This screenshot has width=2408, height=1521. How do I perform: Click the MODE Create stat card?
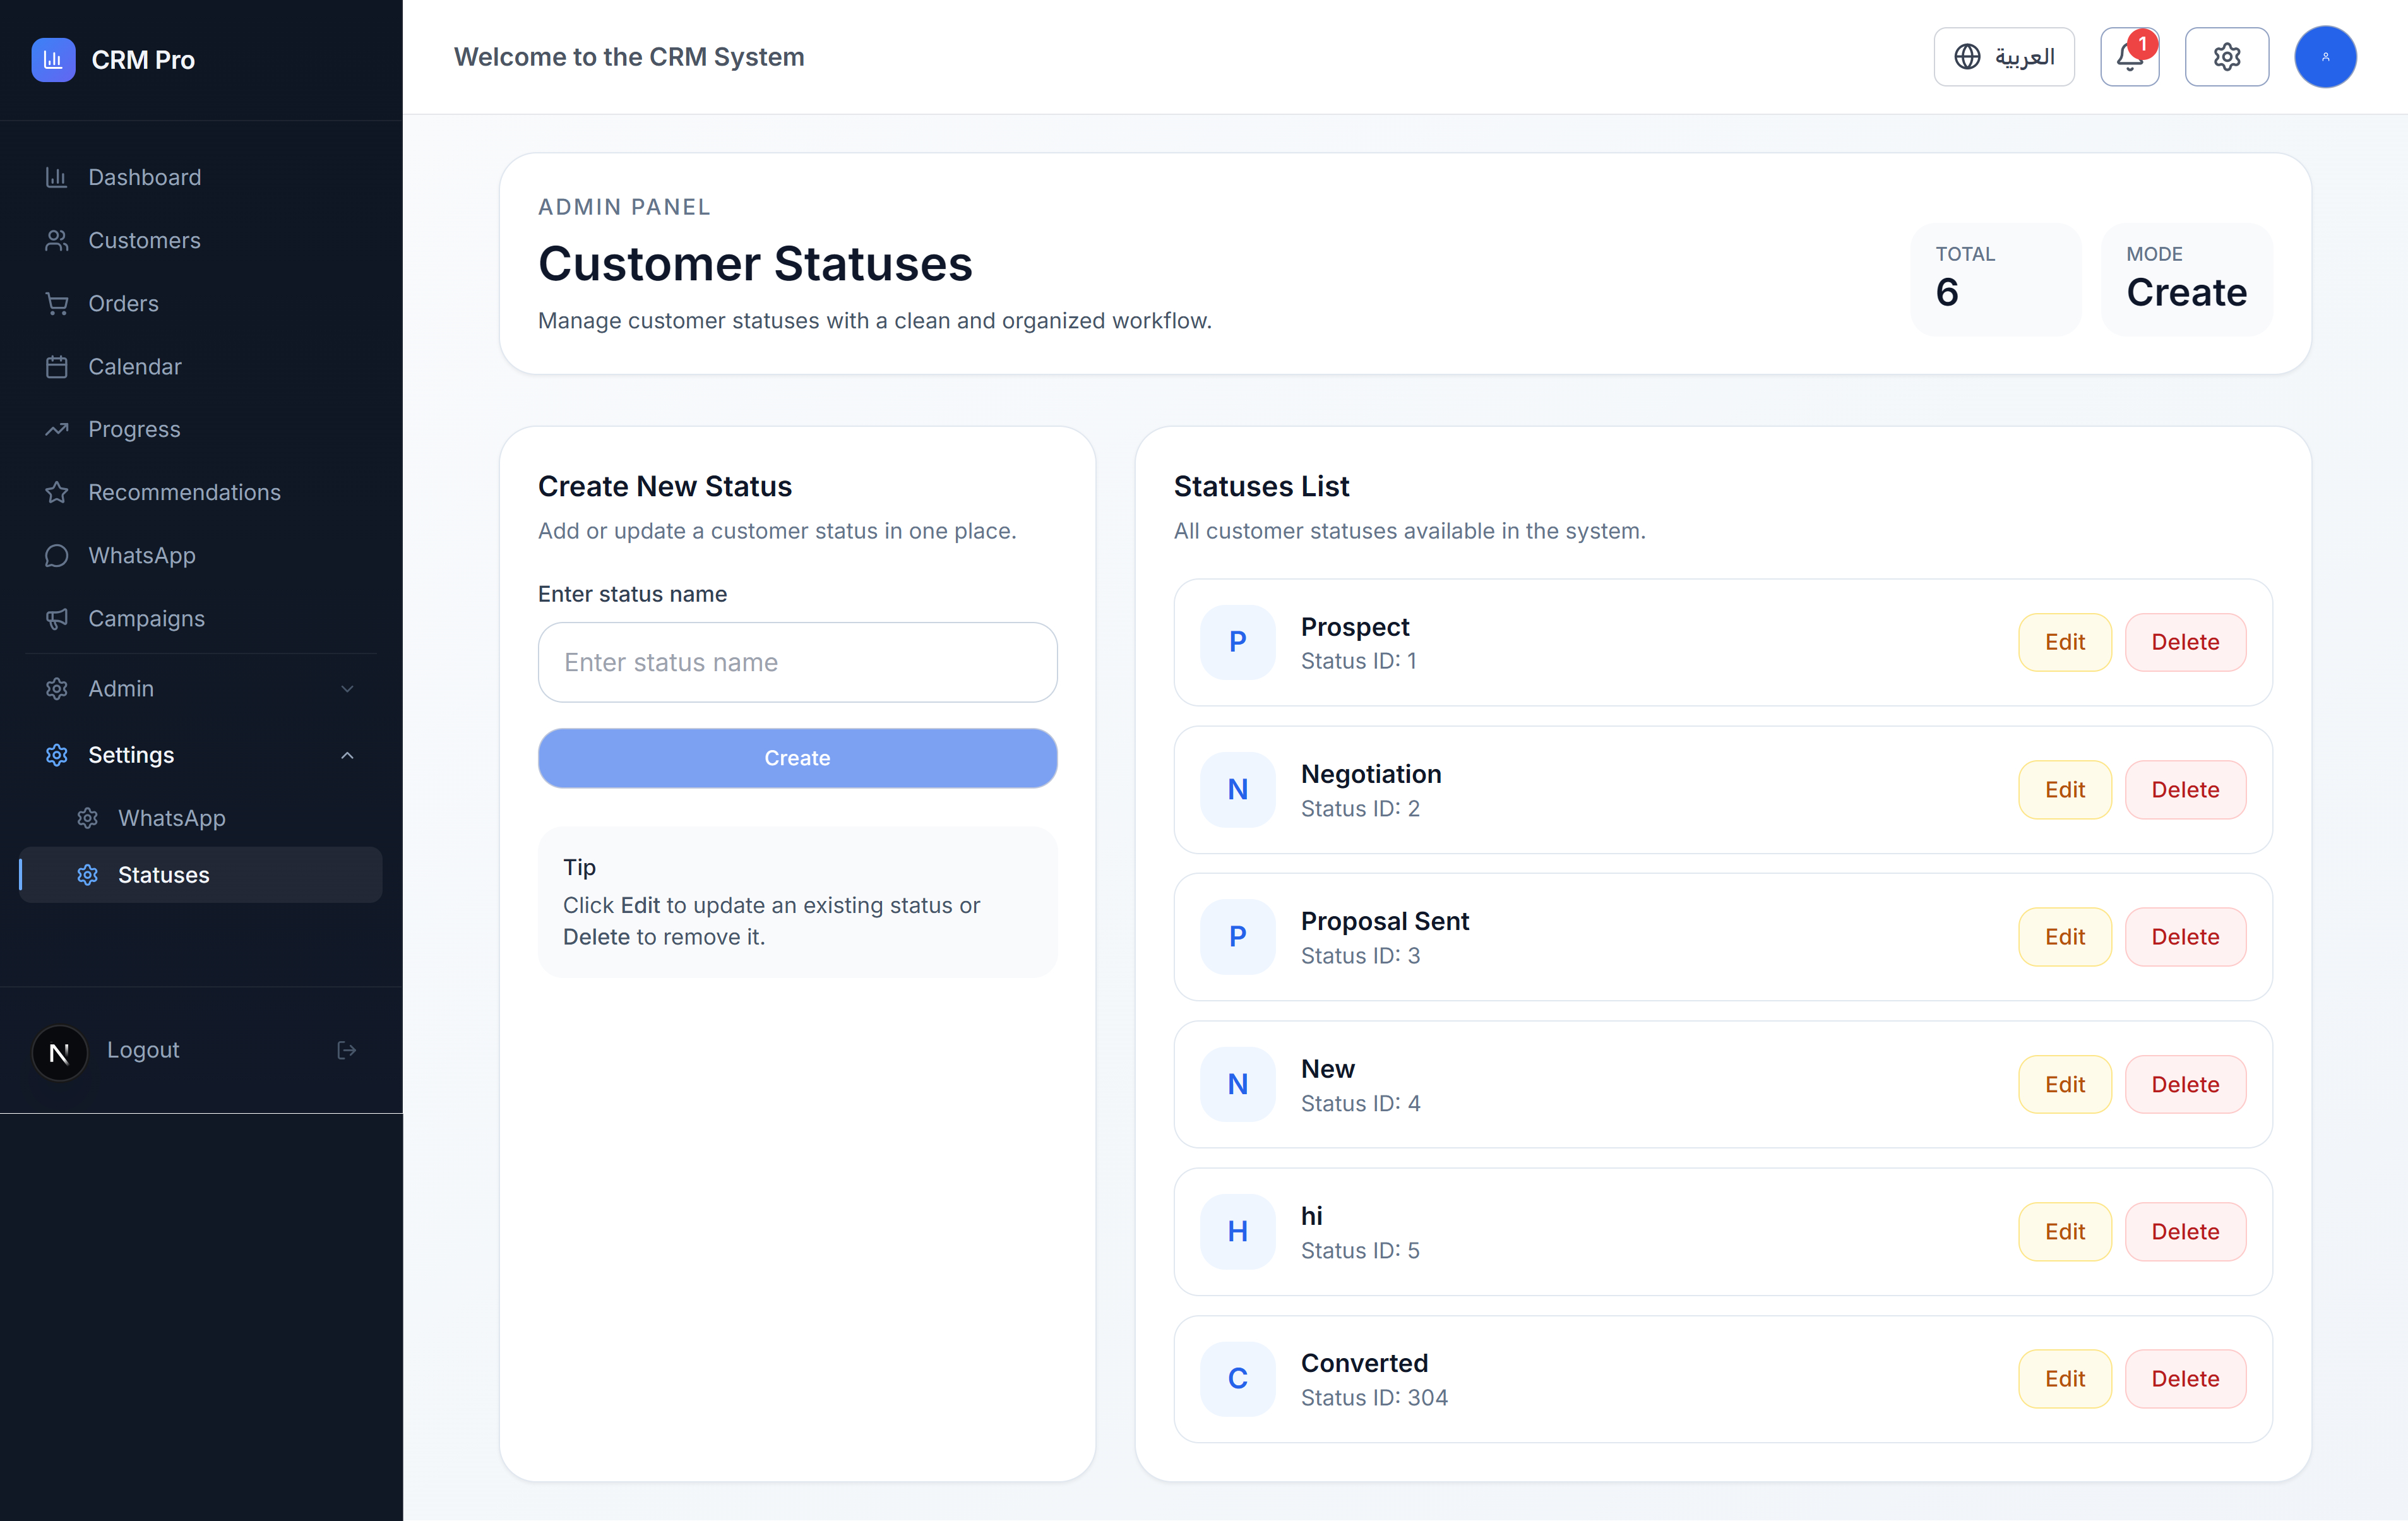2186,279
